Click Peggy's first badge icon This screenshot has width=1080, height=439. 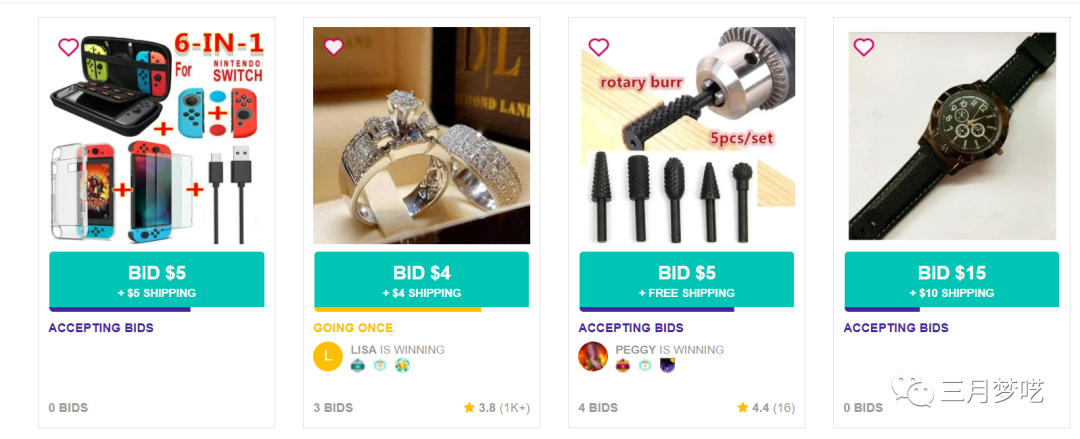tap(623, 366)
